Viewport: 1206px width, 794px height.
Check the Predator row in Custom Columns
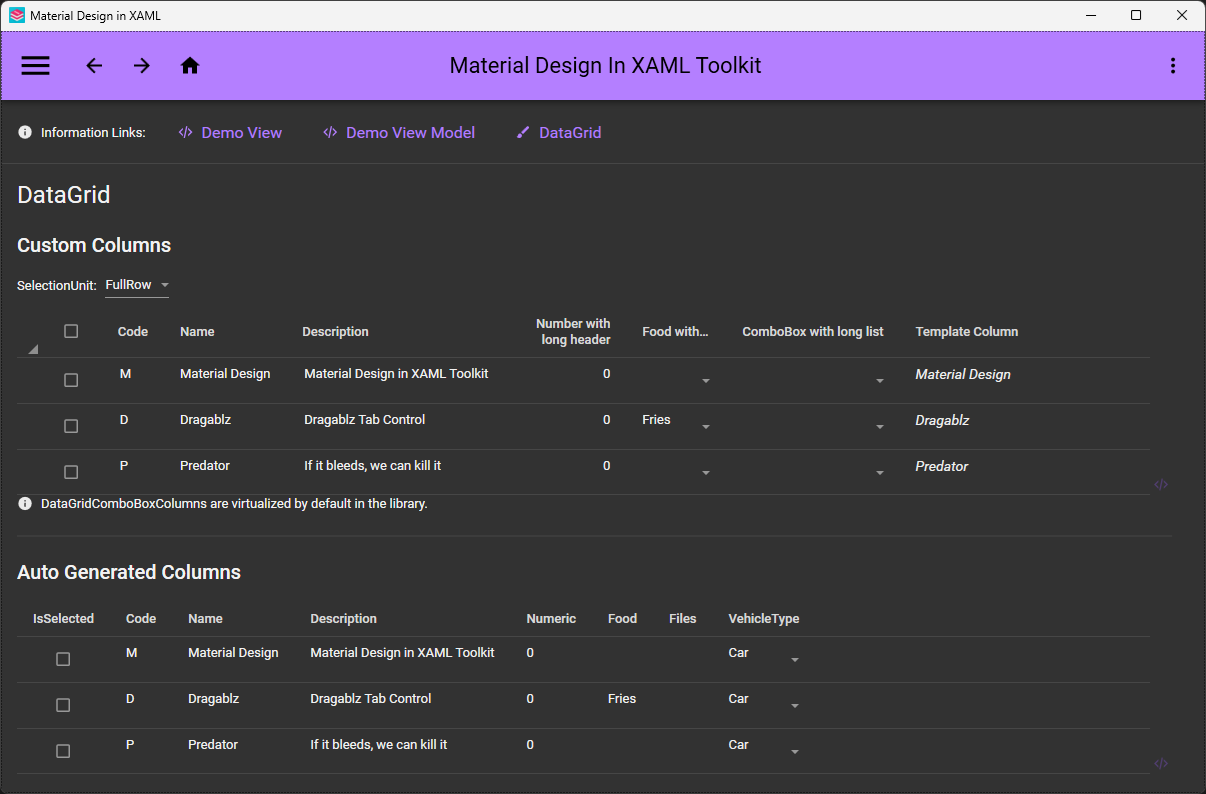[71, 472]
